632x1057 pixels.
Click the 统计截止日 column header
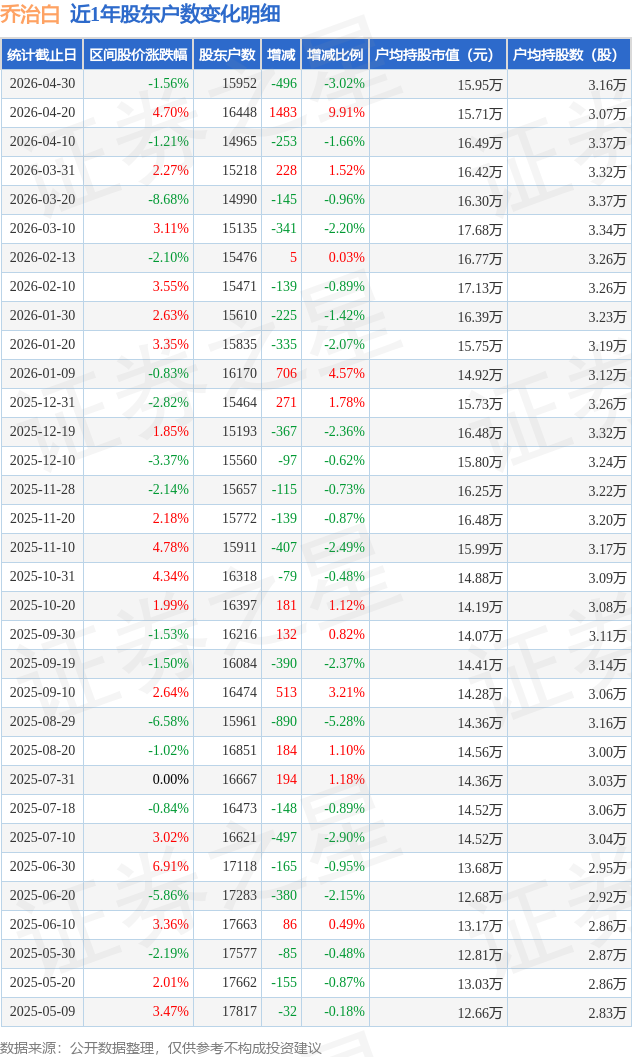click(x=42, y=55)
